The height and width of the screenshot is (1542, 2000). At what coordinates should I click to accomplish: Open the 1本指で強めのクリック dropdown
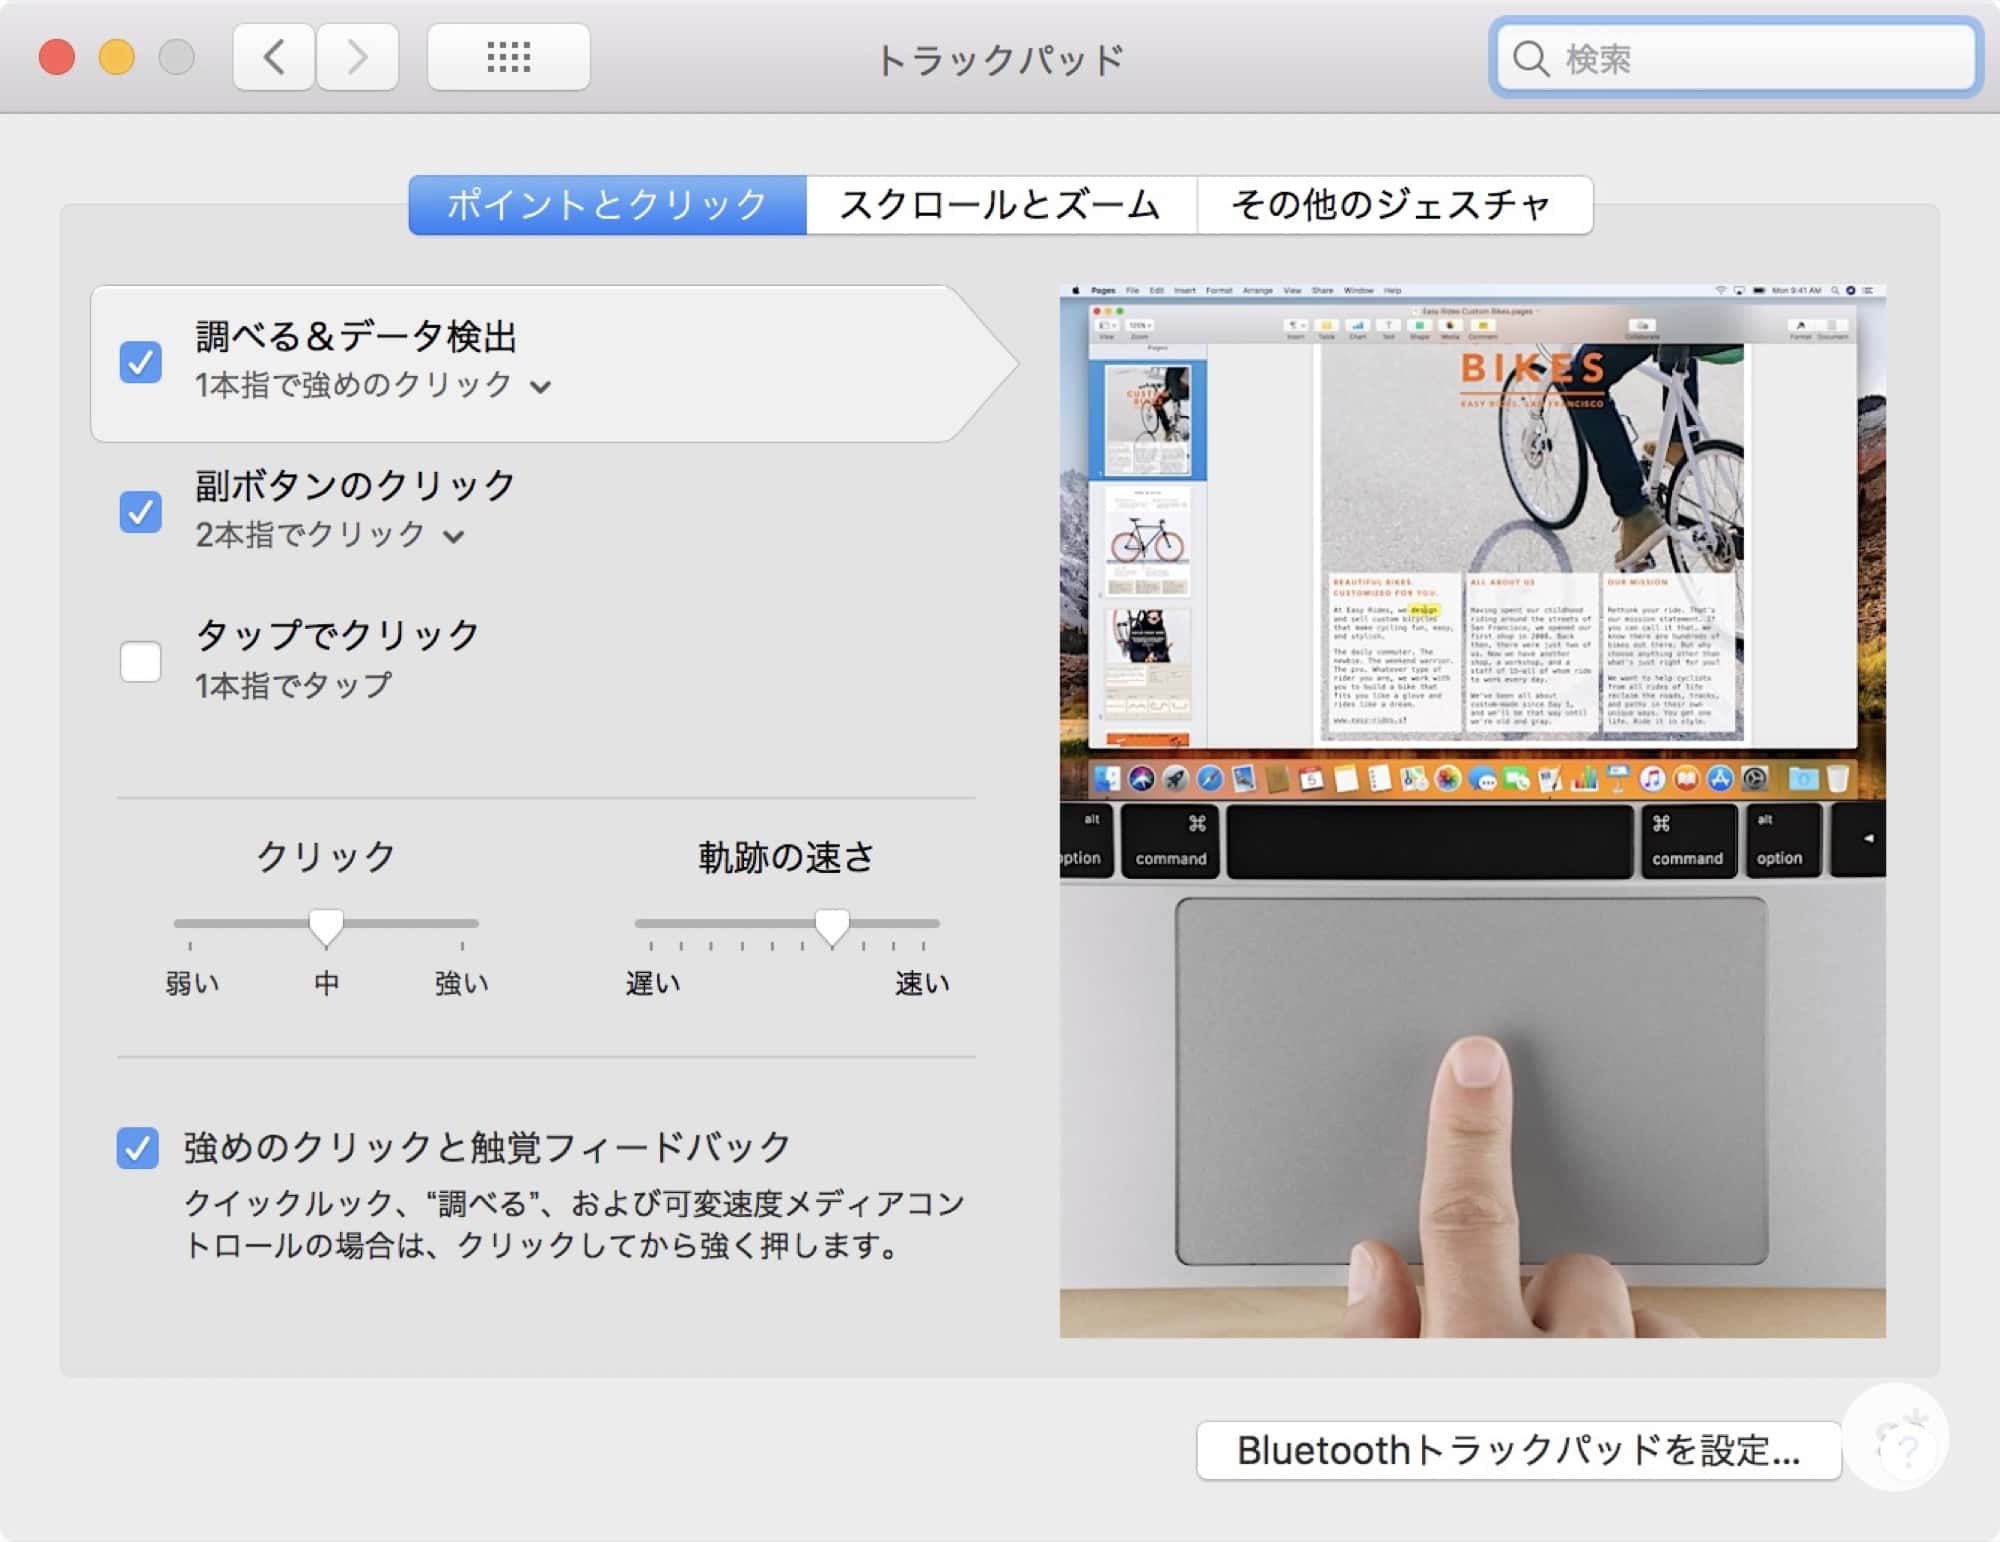click(x=373, y=385)
